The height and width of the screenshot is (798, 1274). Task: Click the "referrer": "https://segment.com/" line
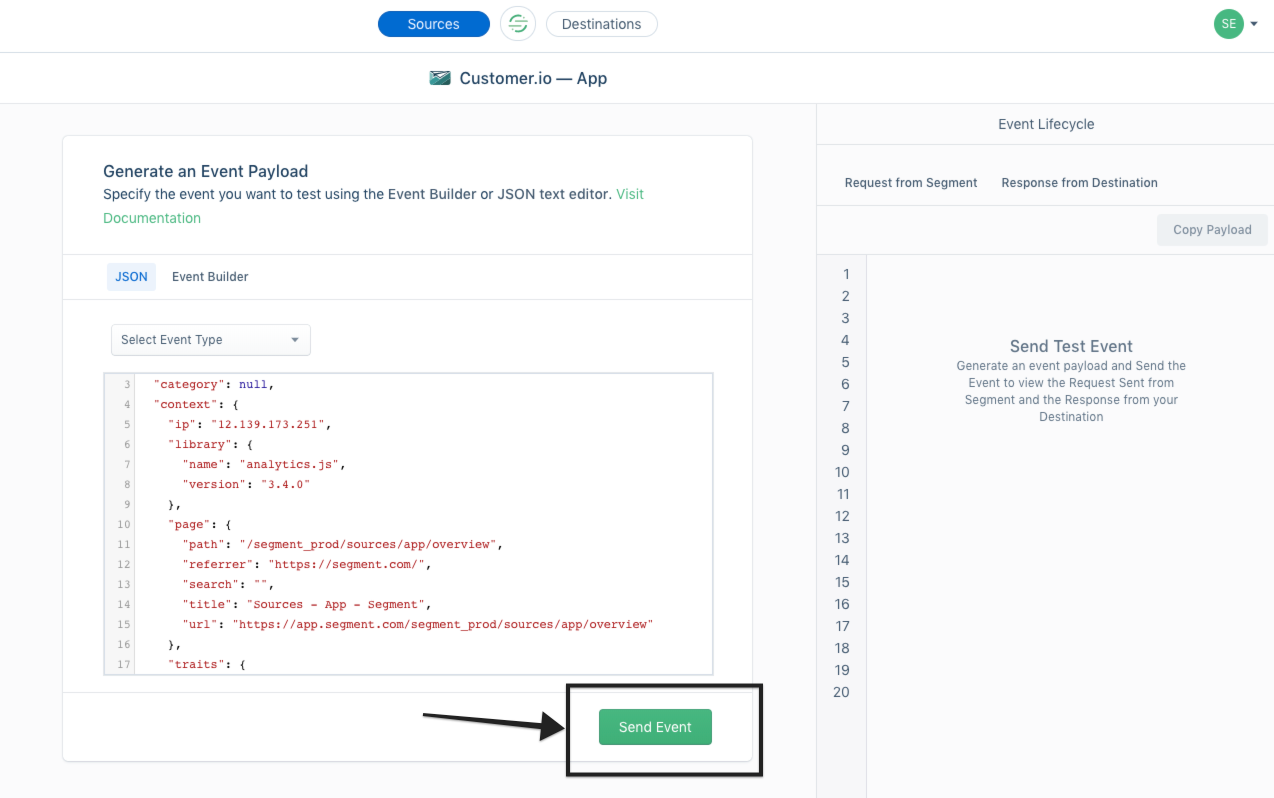[309, 564]
